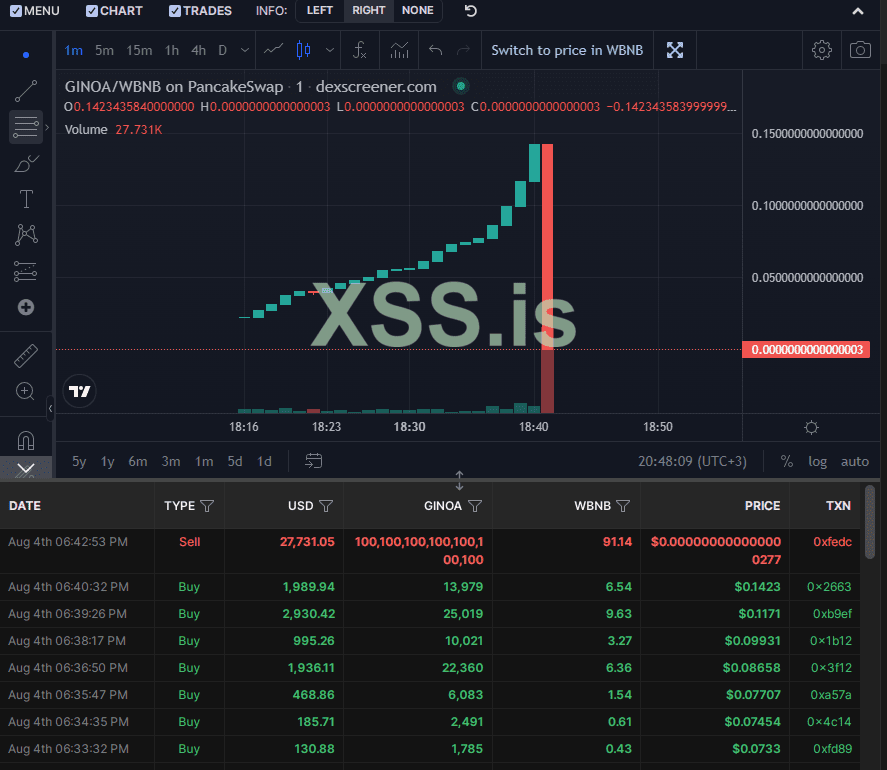Toggle percent scale mode

click(786, 461)
